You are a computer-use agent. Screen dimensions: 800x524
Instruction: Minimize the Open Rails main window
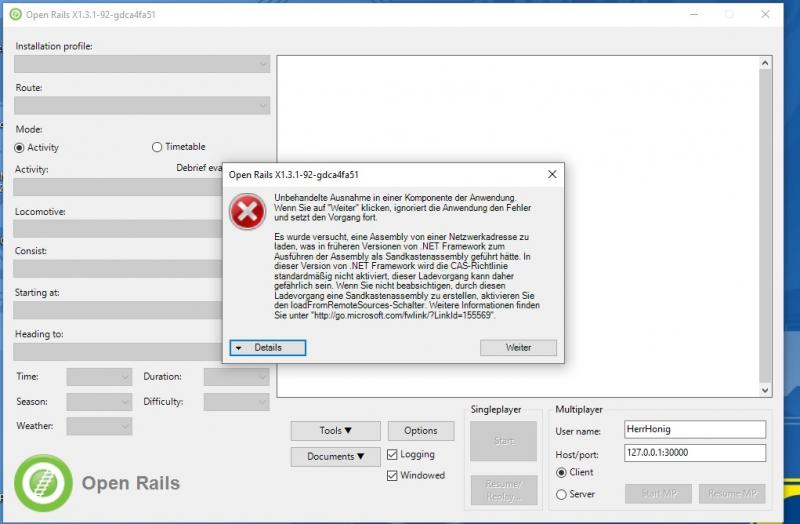694,14
